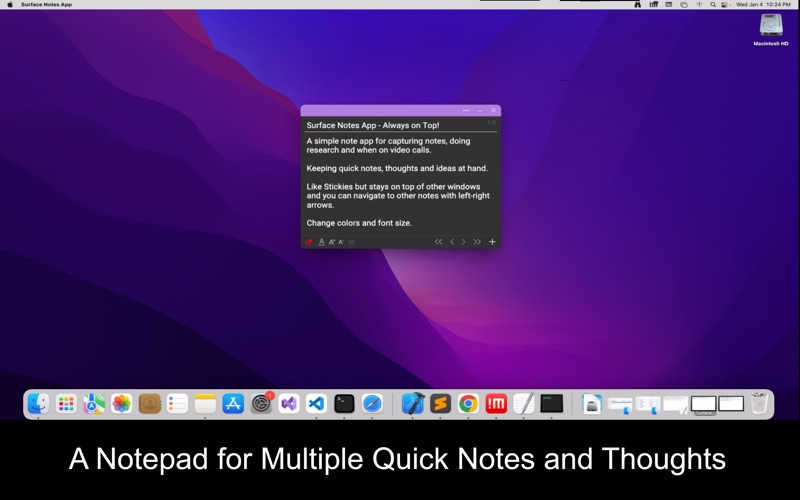The height and width of the screenshot is (500, 800).
Task: Open Finder from the dock
Action: click(38, 404)
